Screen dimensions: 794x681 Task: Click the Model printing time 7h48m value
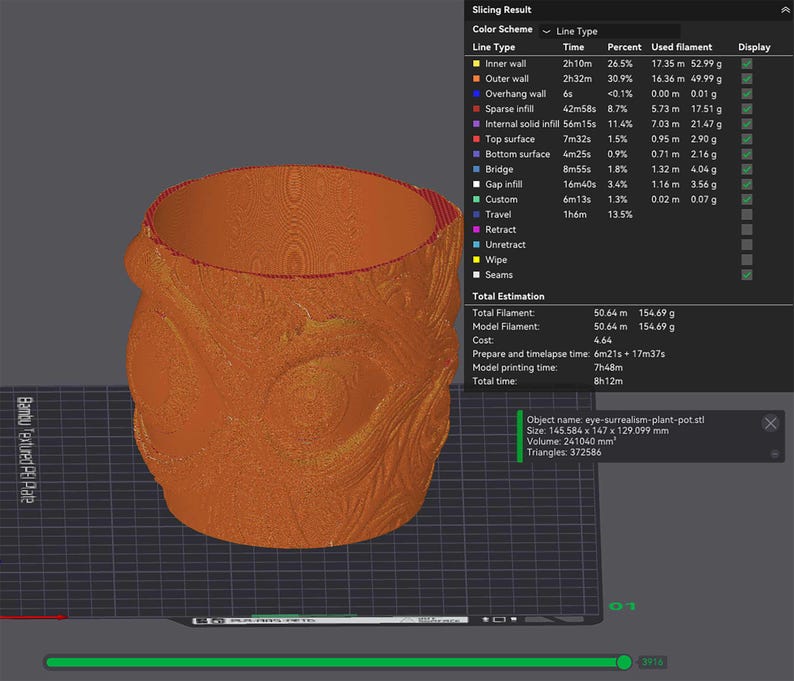(608, 368)
